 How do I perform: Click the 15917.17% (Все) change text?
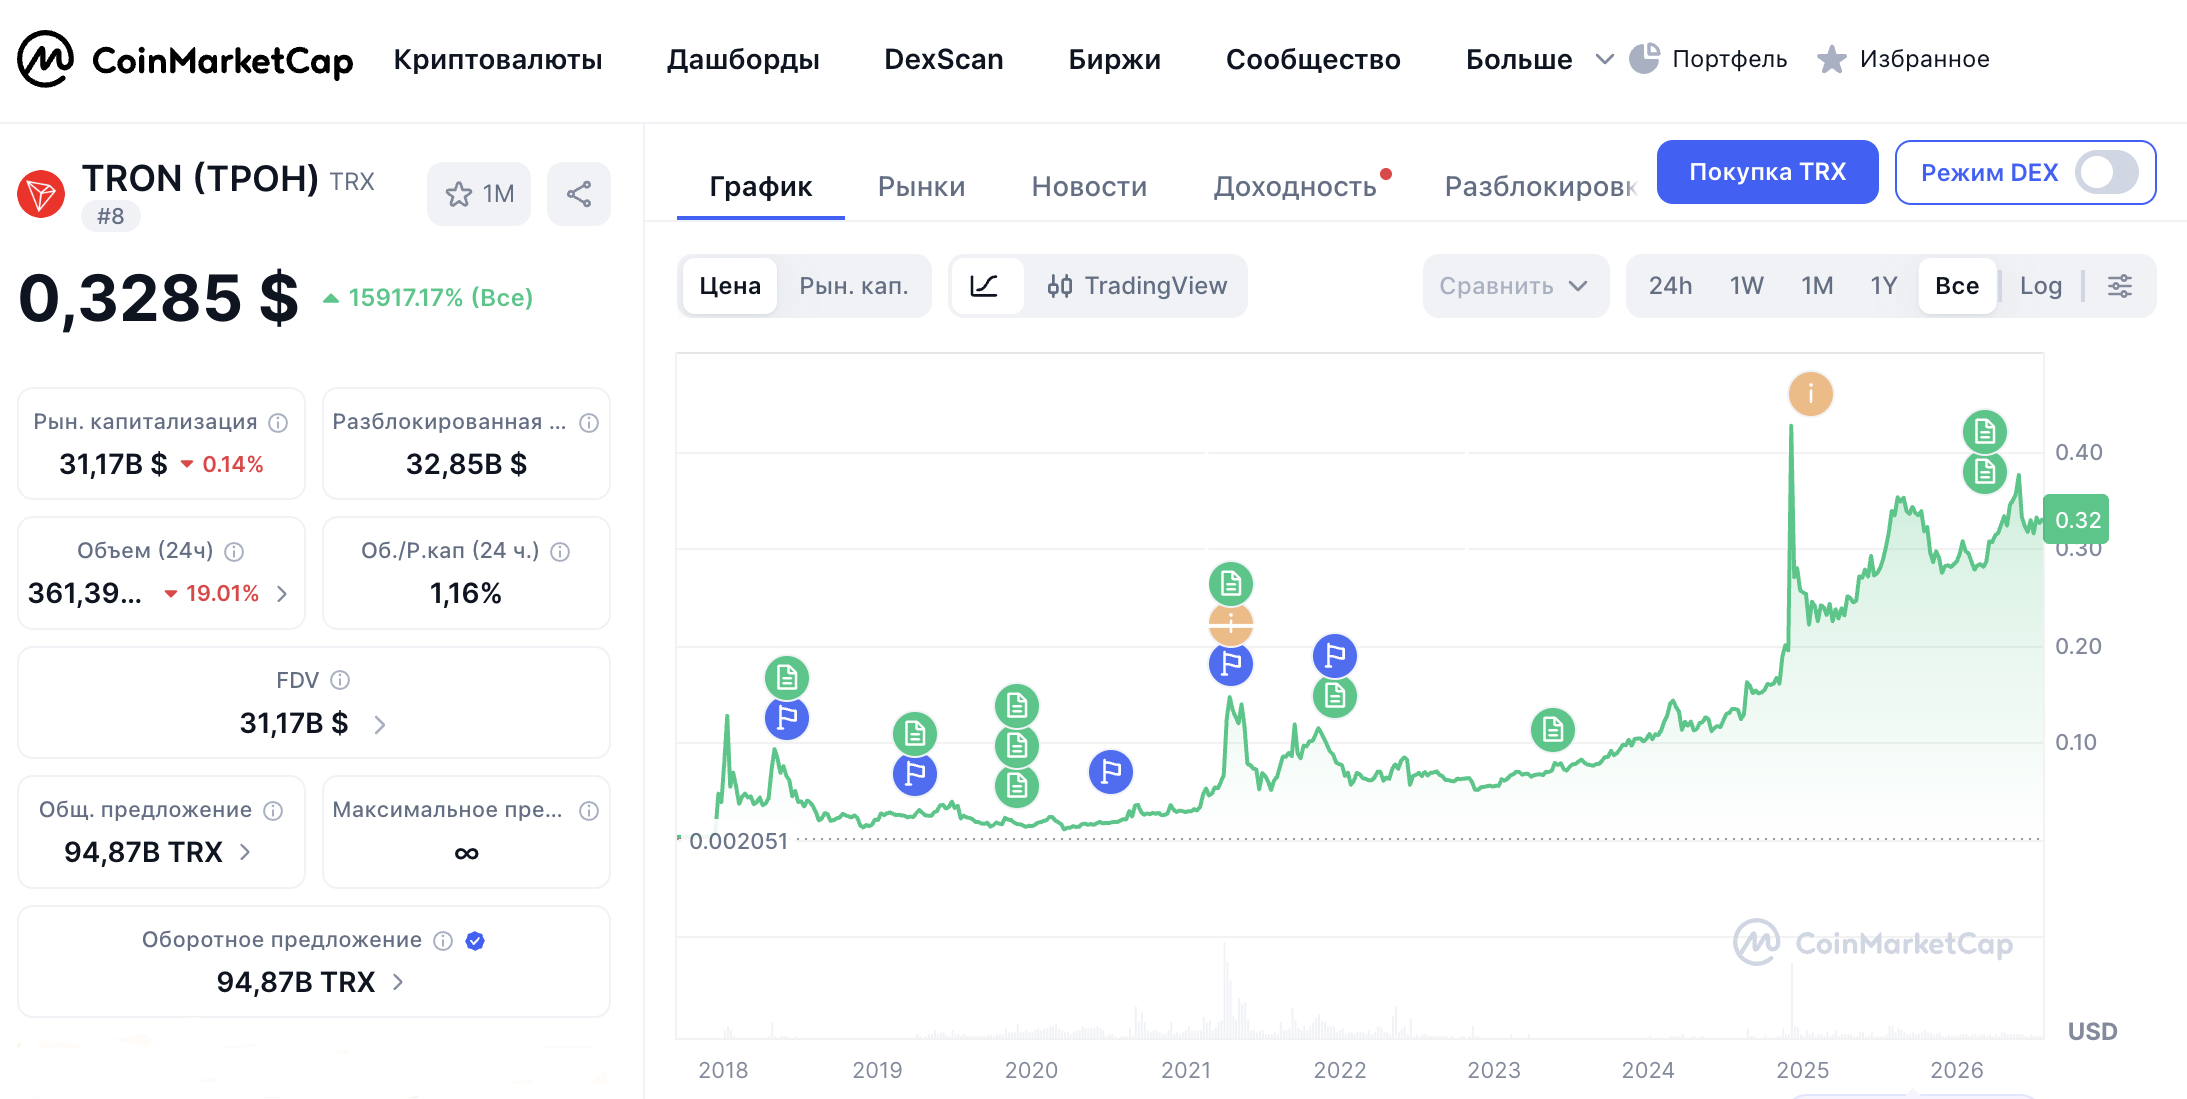[x=440, y=297]
